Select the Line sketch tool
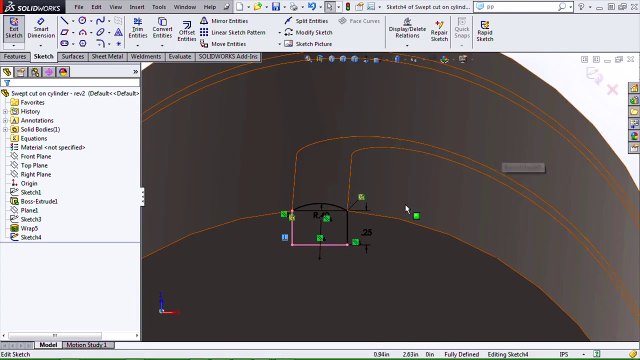This screenshot has height=360, width=640. [x=64, y=21]
